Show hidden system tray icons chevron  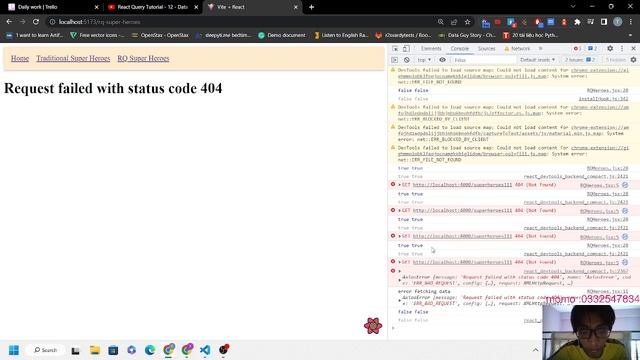(535, 350)
